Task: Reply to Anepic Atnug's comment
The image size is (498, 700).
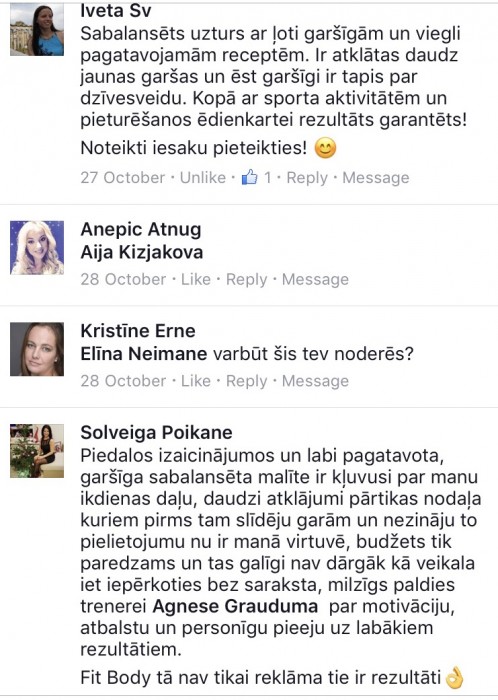Action: 247,279
